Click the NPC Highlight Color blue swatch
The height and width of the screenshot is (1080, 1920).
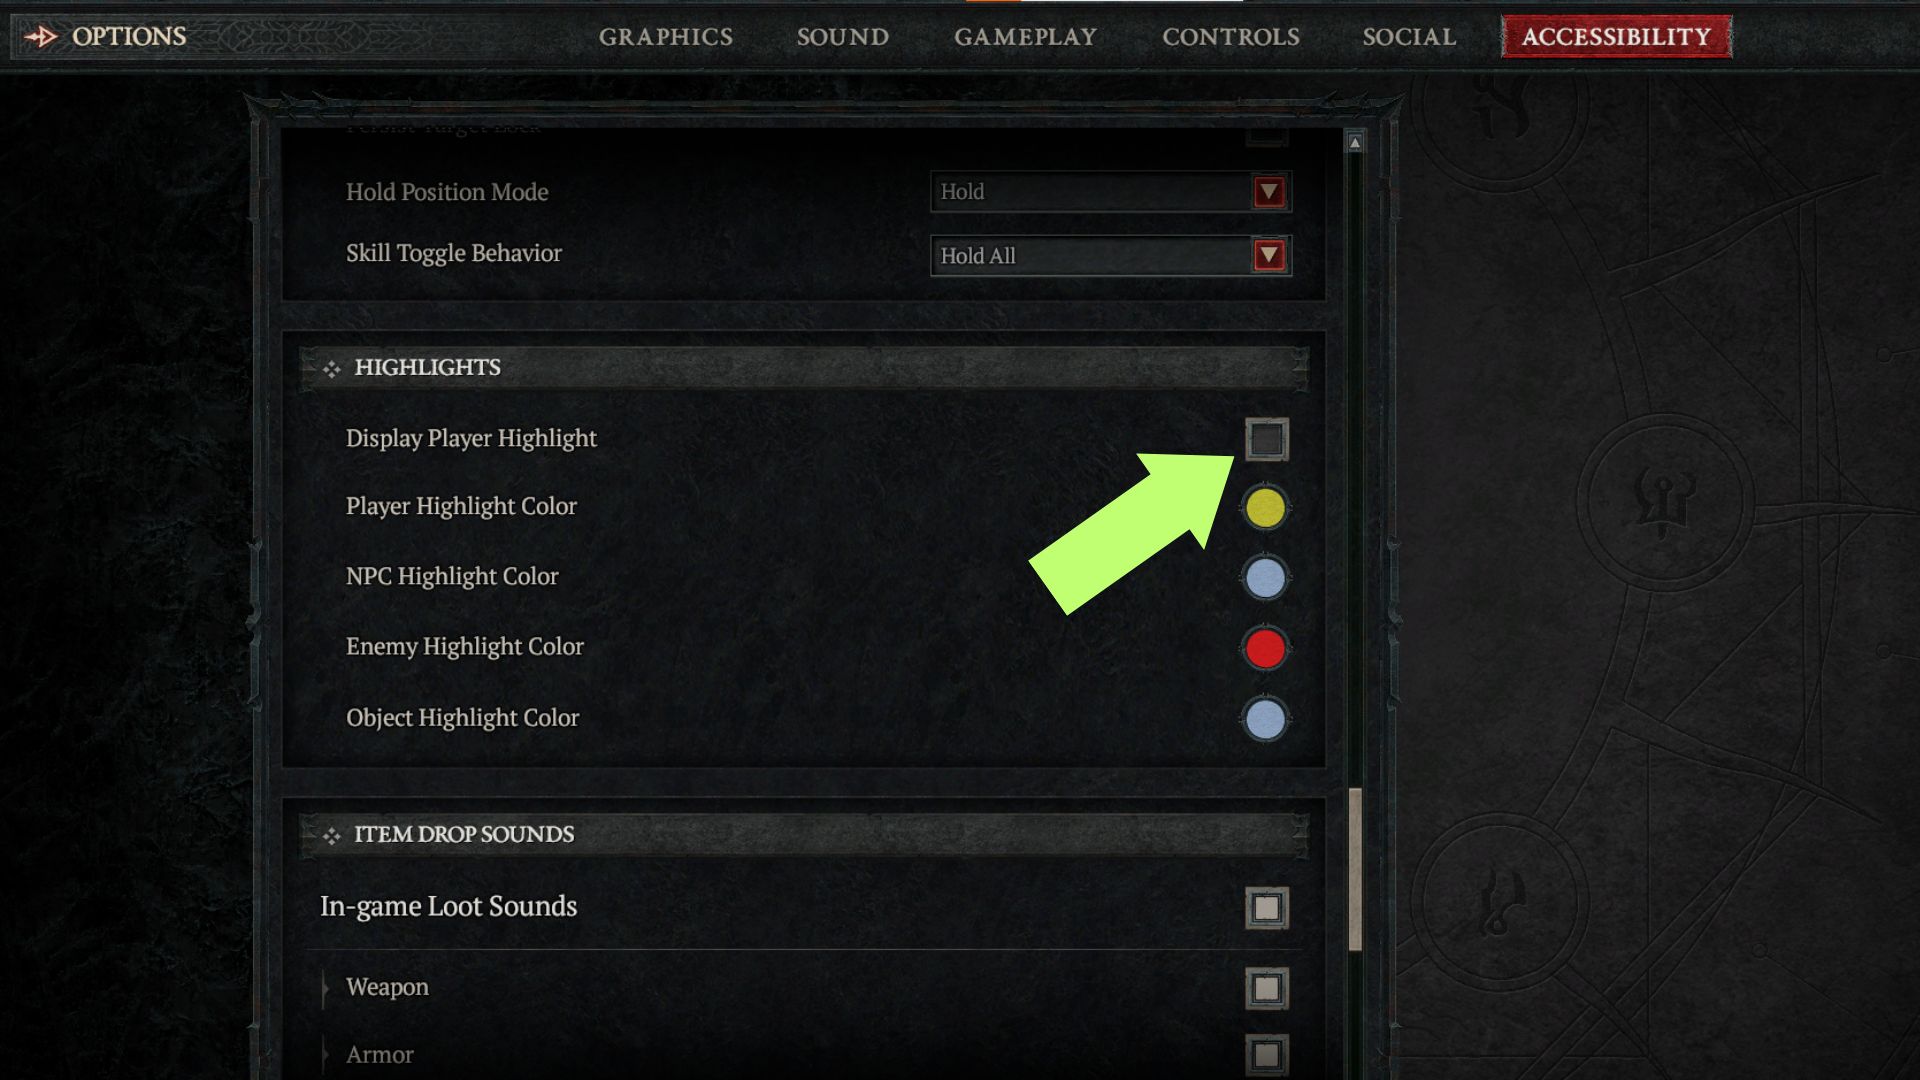(x=1261, y=578)
